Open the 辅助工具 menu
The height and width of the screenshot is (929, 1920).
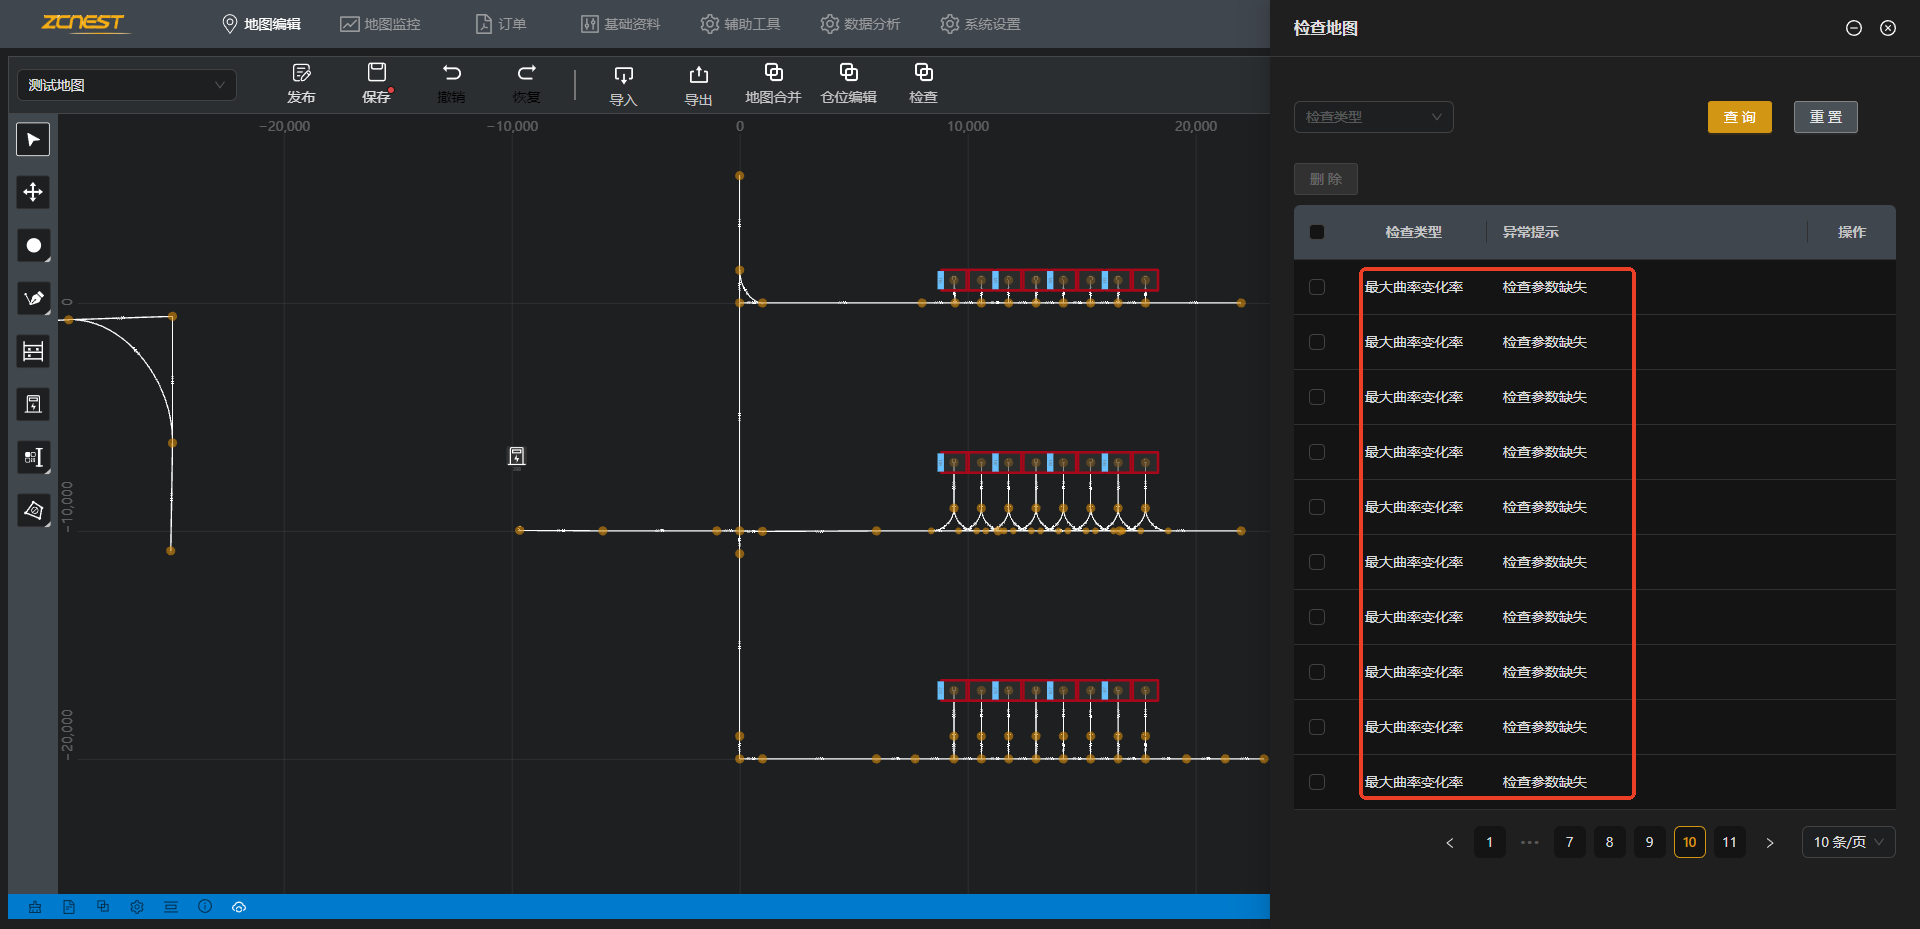coord(741,24)
